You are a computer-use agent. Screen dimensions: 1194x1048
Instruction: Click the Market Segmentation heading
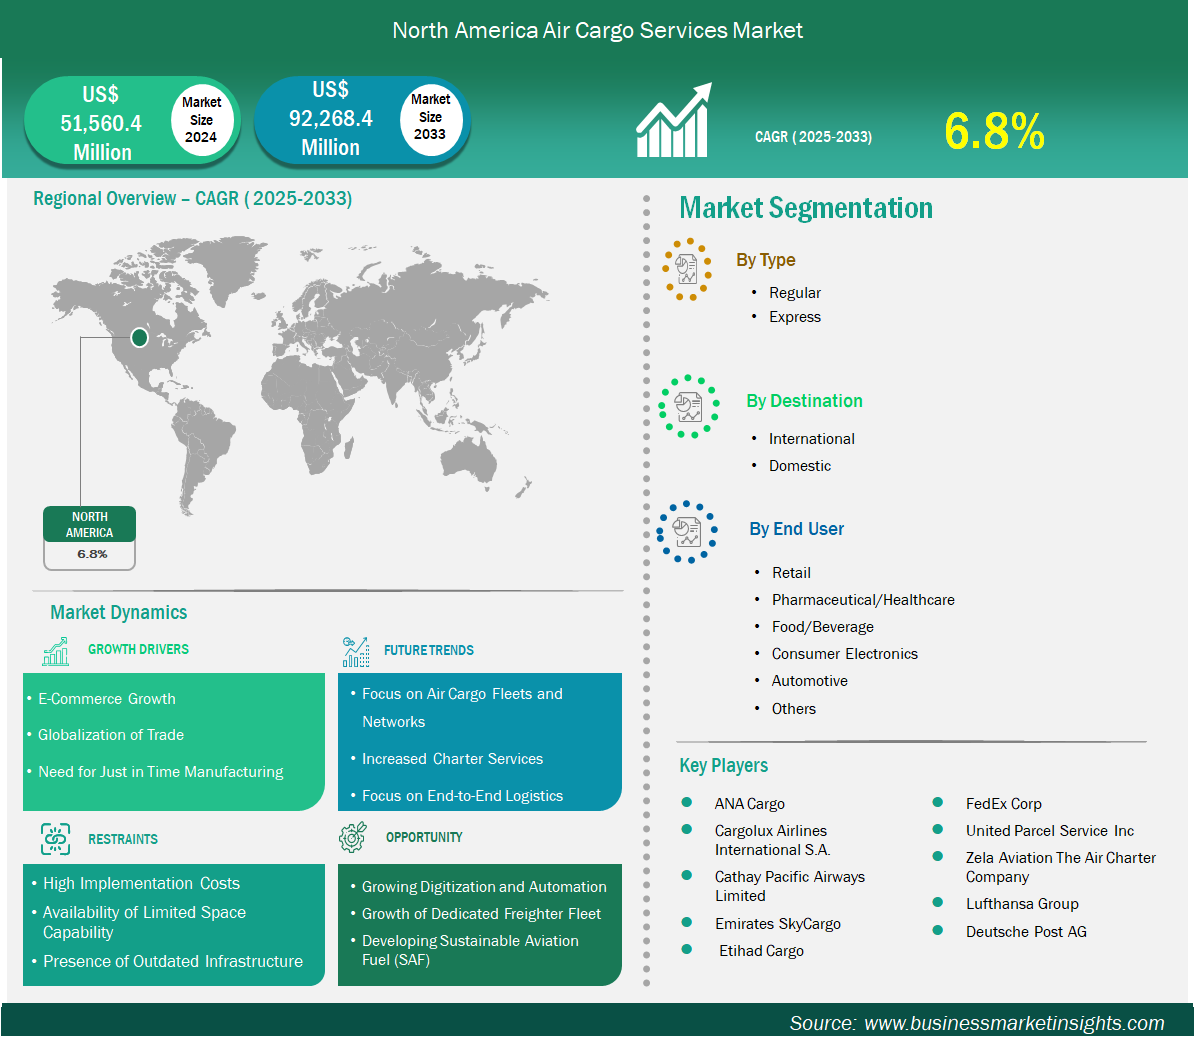point(806,208)
